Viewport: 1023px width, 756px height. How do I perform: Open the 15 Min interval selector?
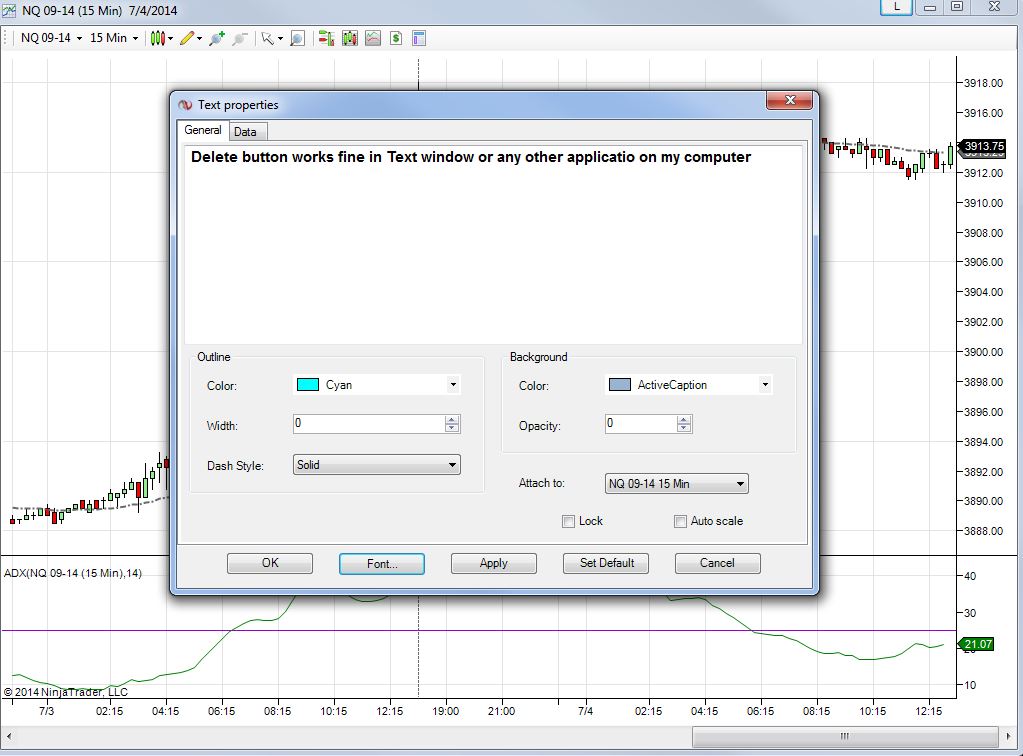tap(114, 38)
